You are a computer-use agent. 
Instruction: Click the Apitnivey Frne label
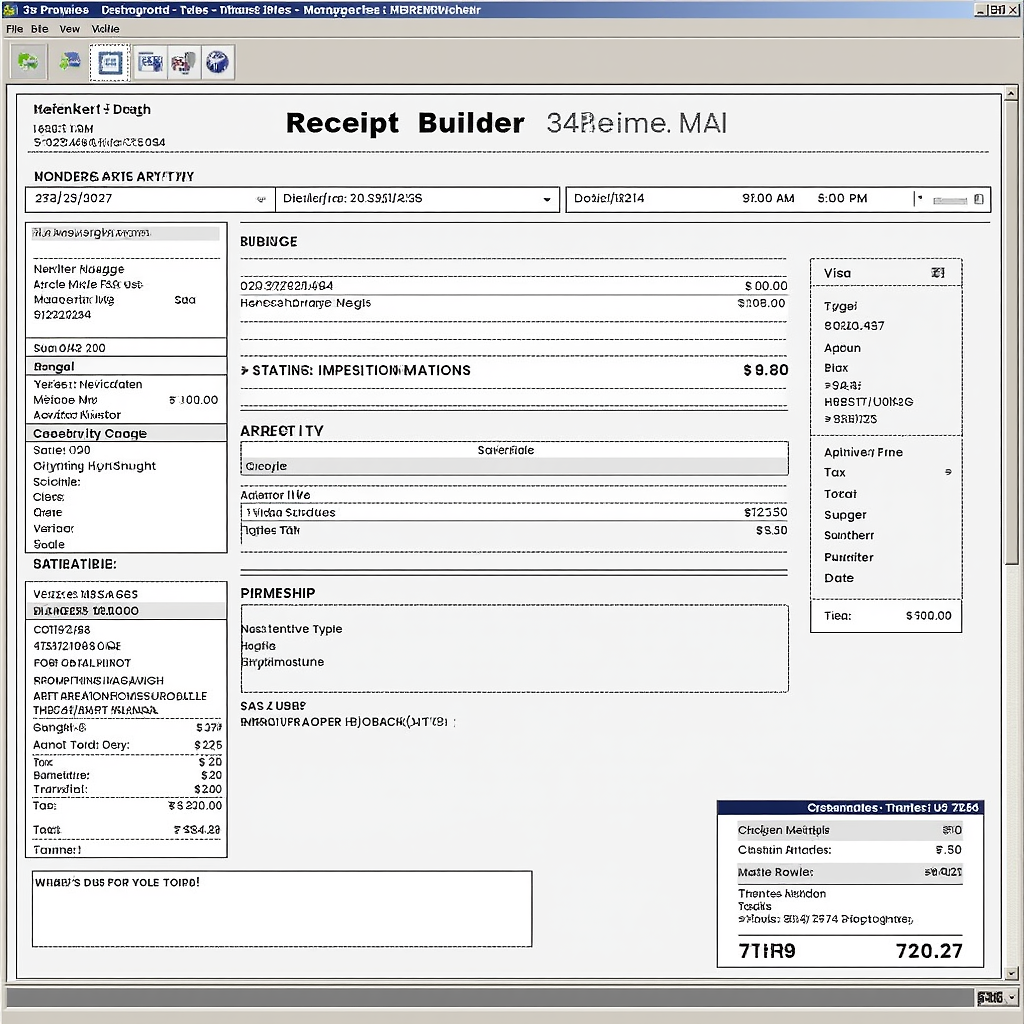(863, 452)
